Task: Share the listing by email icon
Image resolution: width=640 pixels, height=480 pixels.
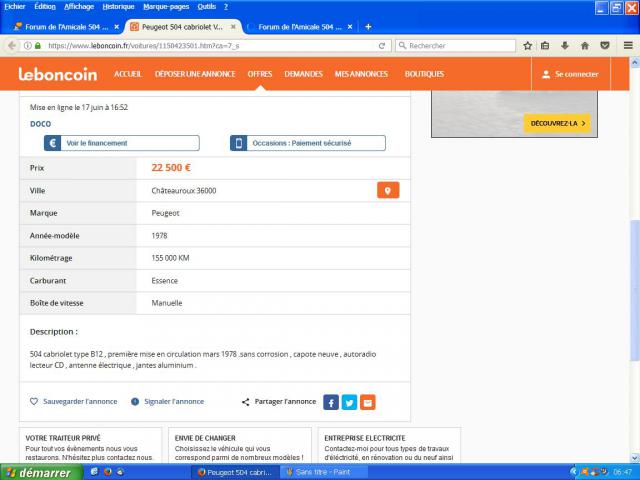Action: click(x=368, y=402)
